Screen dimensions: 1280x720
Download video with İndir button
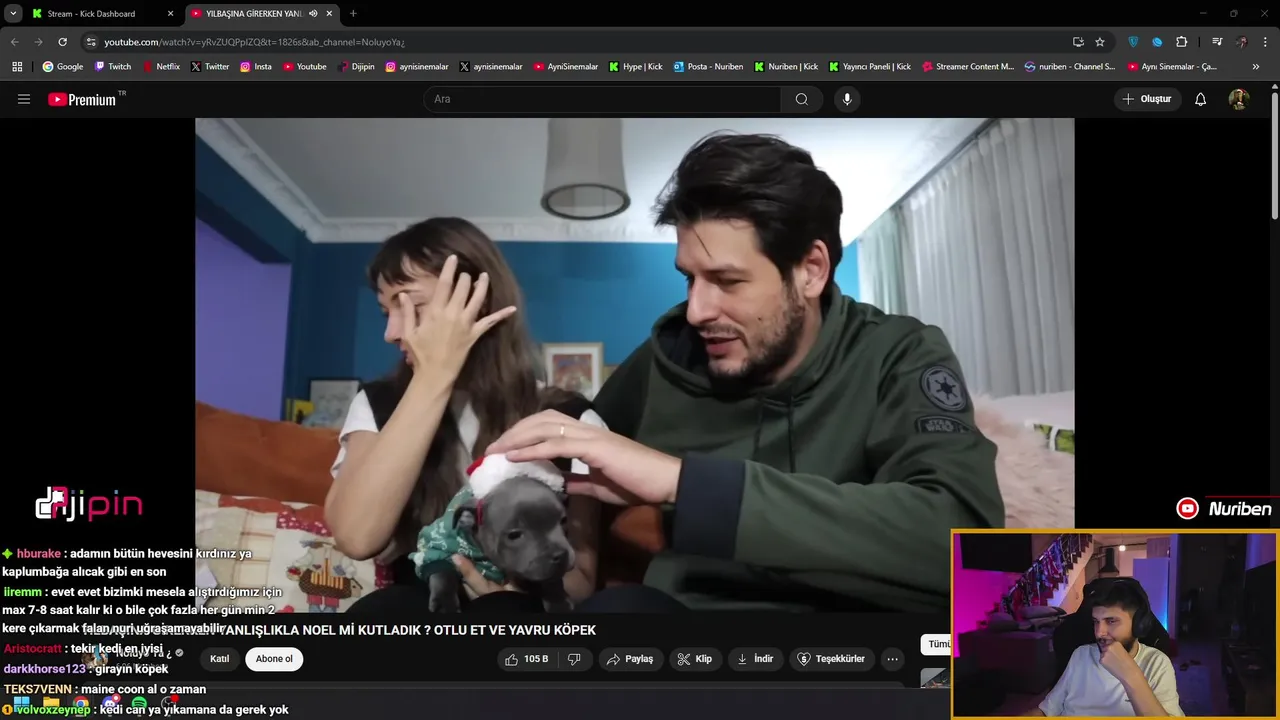click(755, 659)
